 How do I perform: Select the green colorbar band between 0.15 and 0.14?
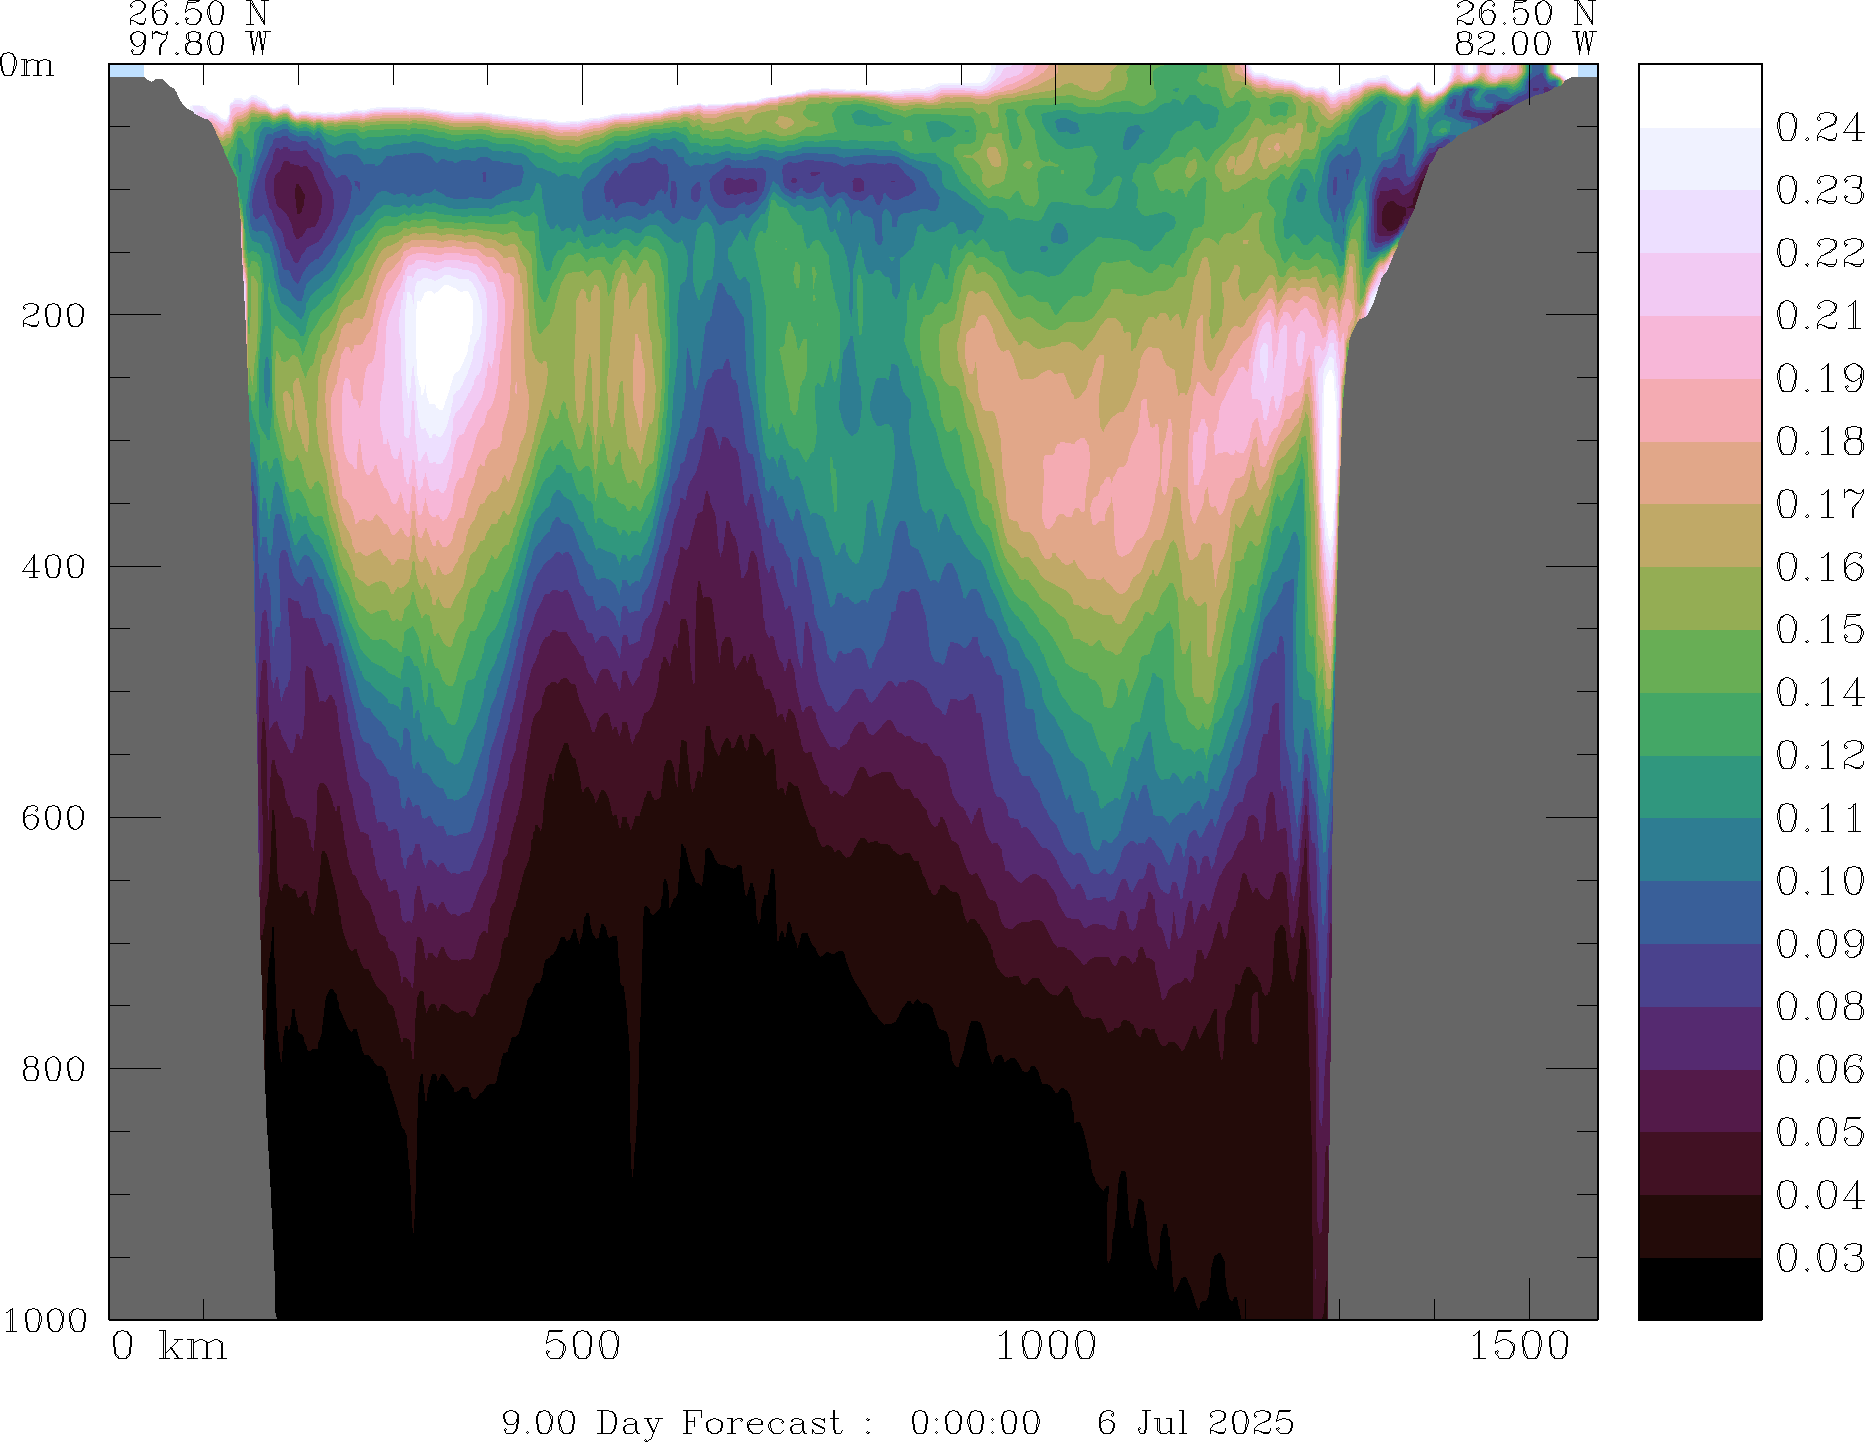1699,660
